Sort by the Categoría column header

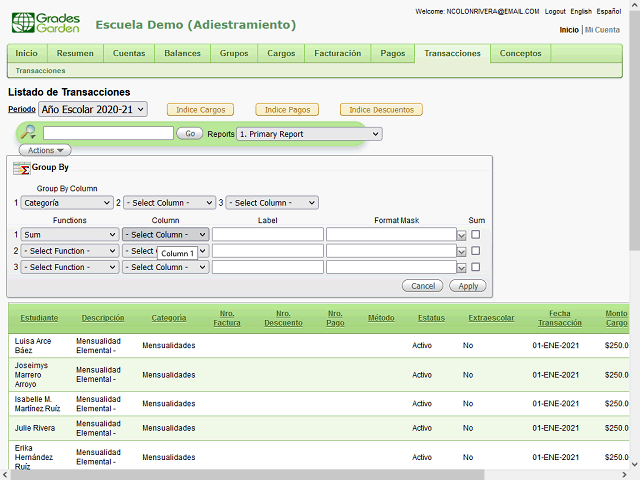[169, 318]
